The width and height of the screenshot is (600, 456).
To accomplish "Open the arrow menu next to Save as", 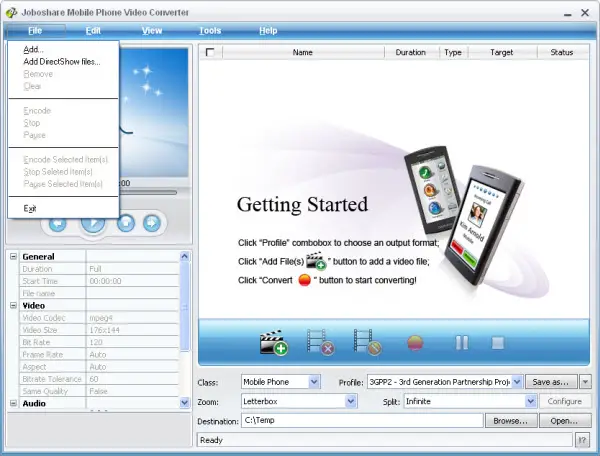I will [585, 382].
